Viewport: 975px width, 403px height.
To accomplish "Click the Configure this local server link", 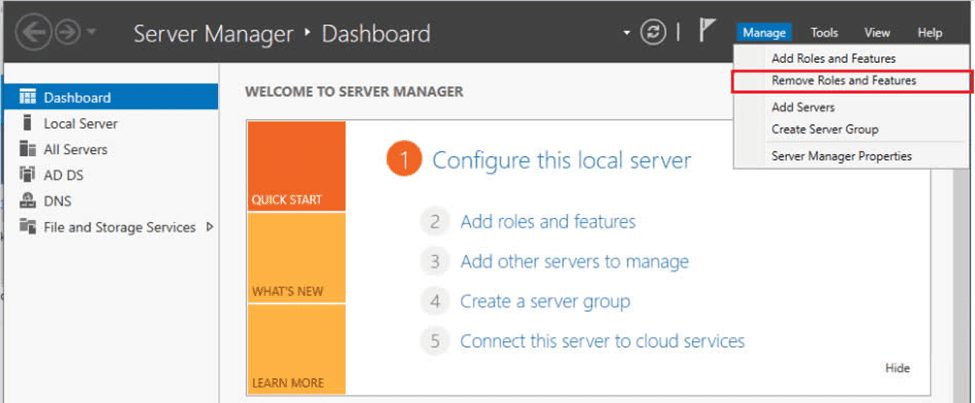I will point(561,160).
